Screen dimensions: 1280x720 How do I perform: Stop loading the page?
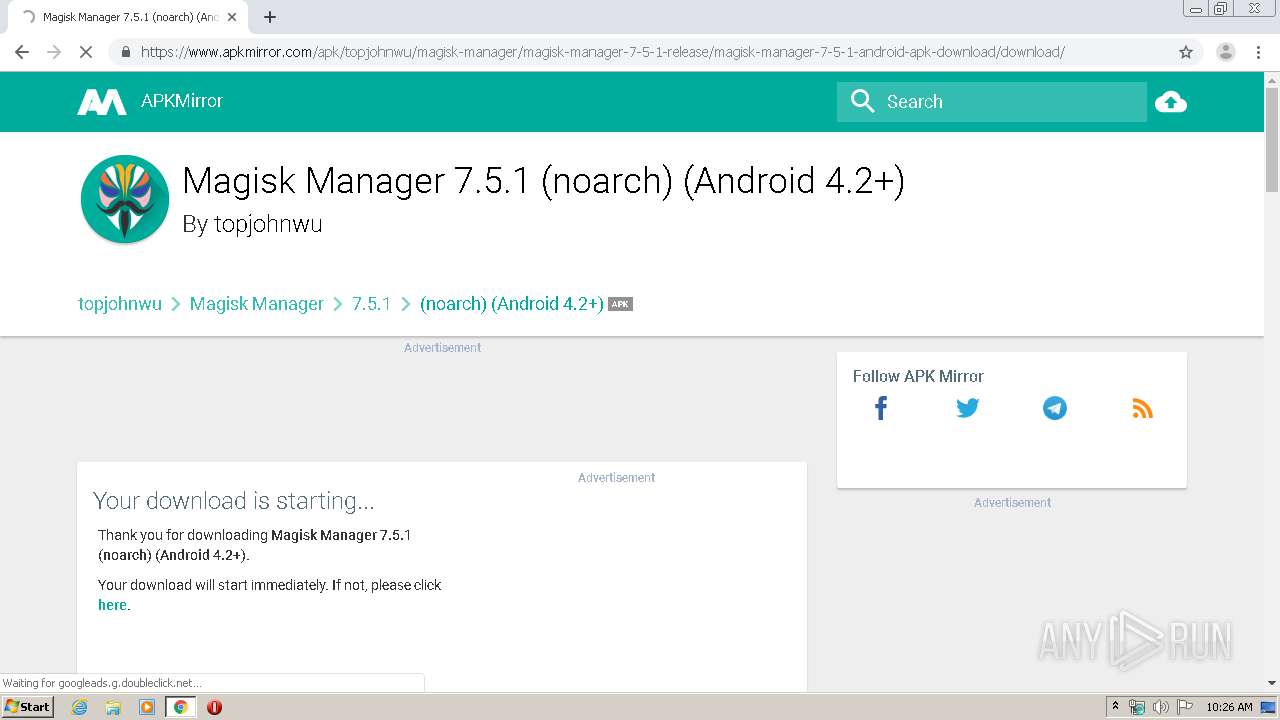click(86, 52)
